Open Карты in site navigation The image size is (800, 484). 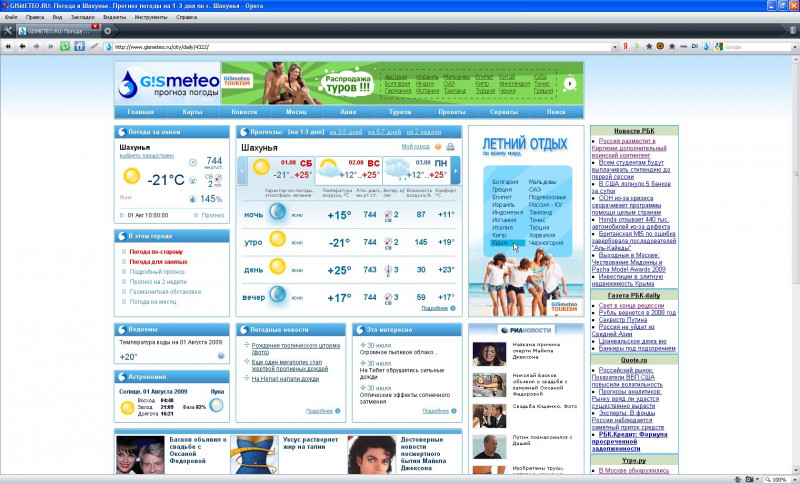tap(192, 112)
